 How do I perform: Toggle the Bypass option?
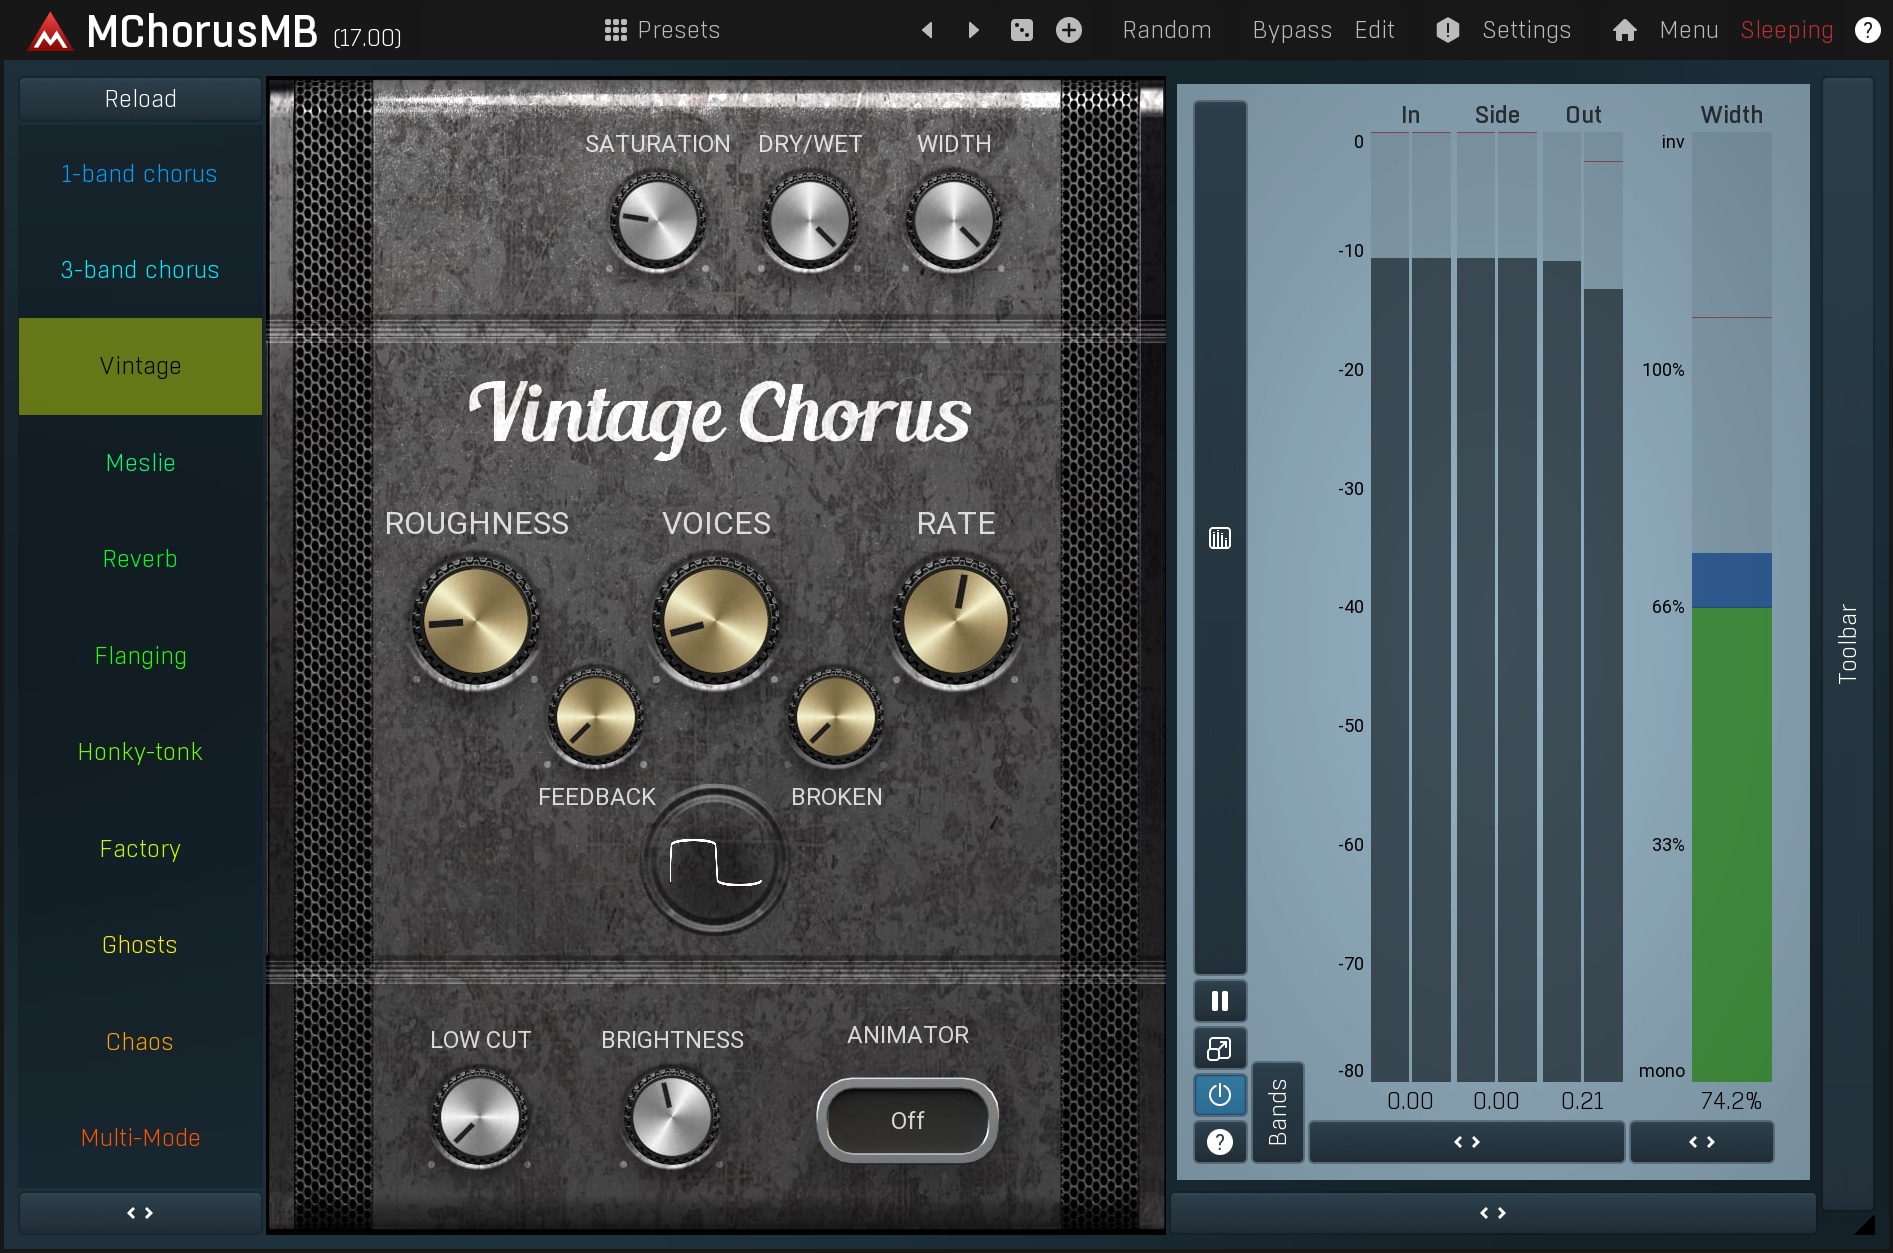[1291, 30]
